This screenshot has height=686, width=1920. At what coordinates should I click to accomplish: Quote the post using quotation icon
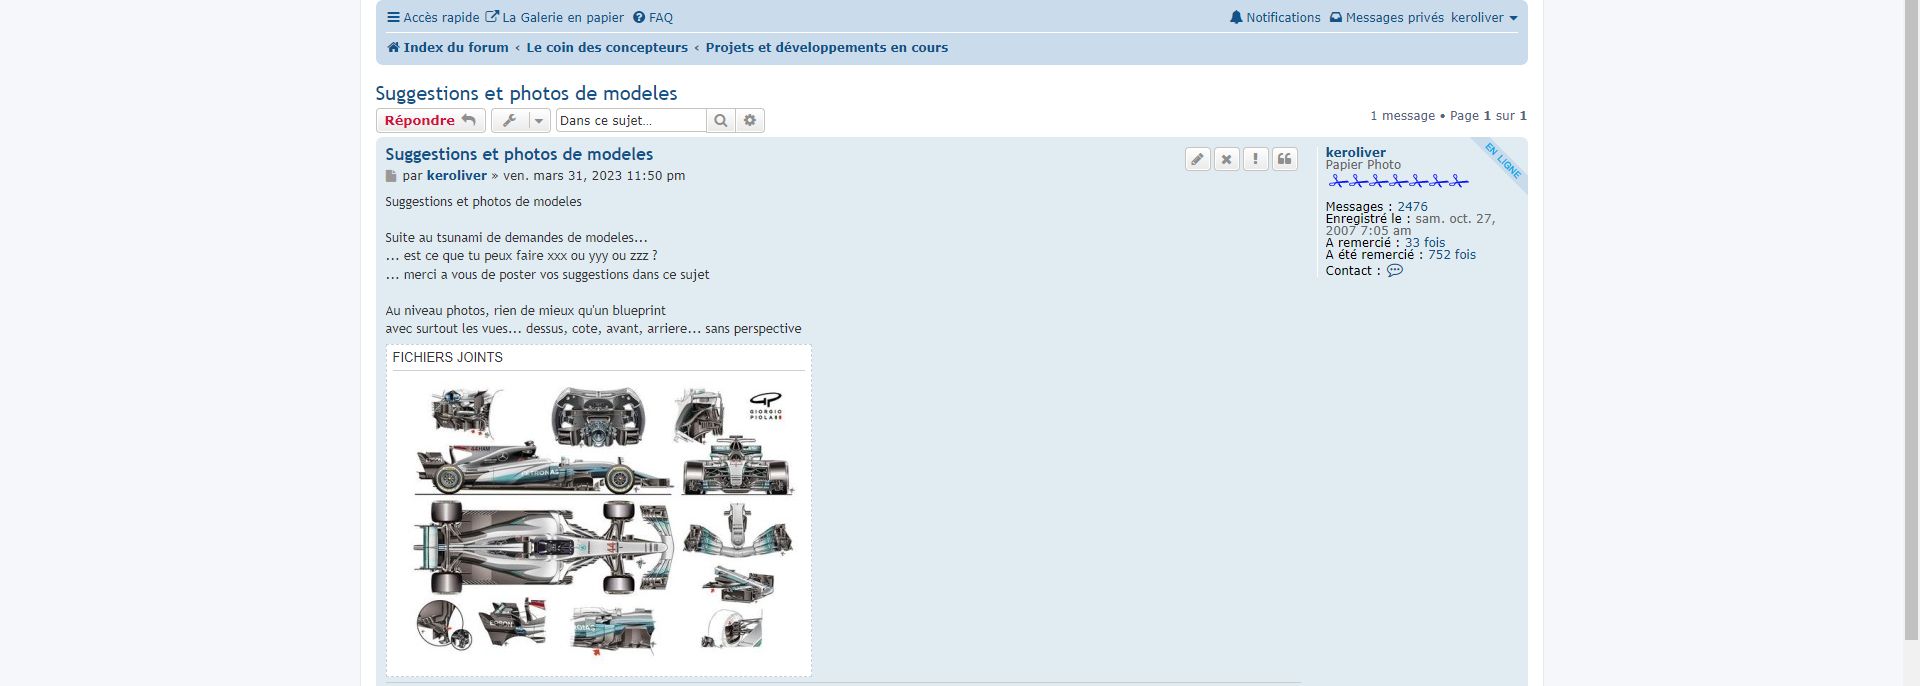tap(1284, 159)
